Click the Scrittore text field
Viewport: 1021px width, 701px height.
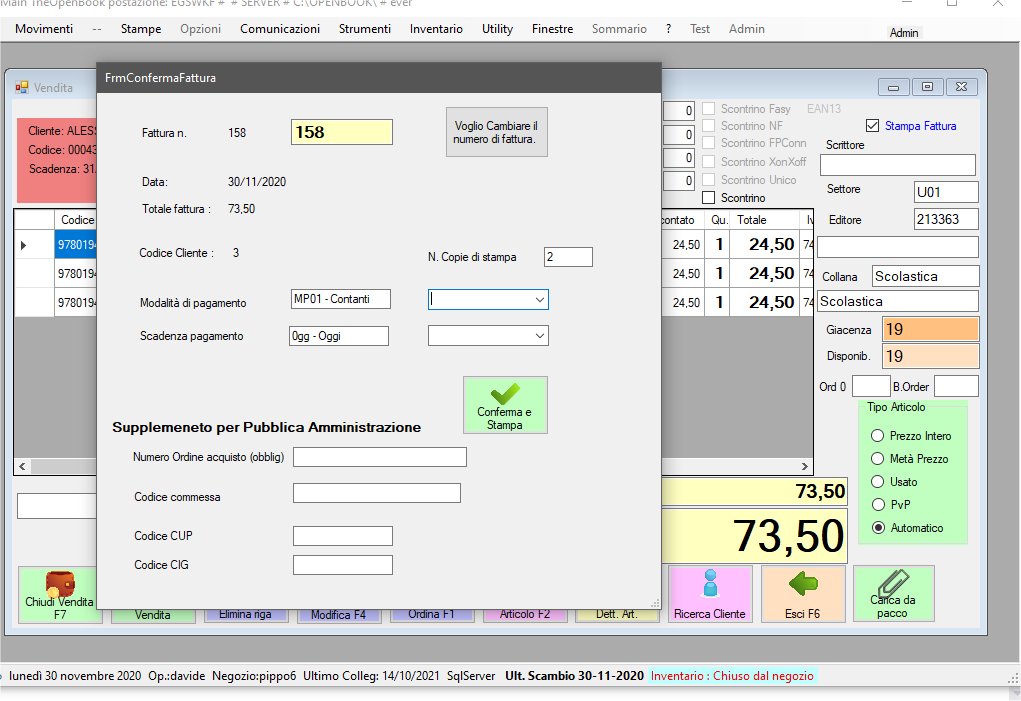click(x=898, y=165)
